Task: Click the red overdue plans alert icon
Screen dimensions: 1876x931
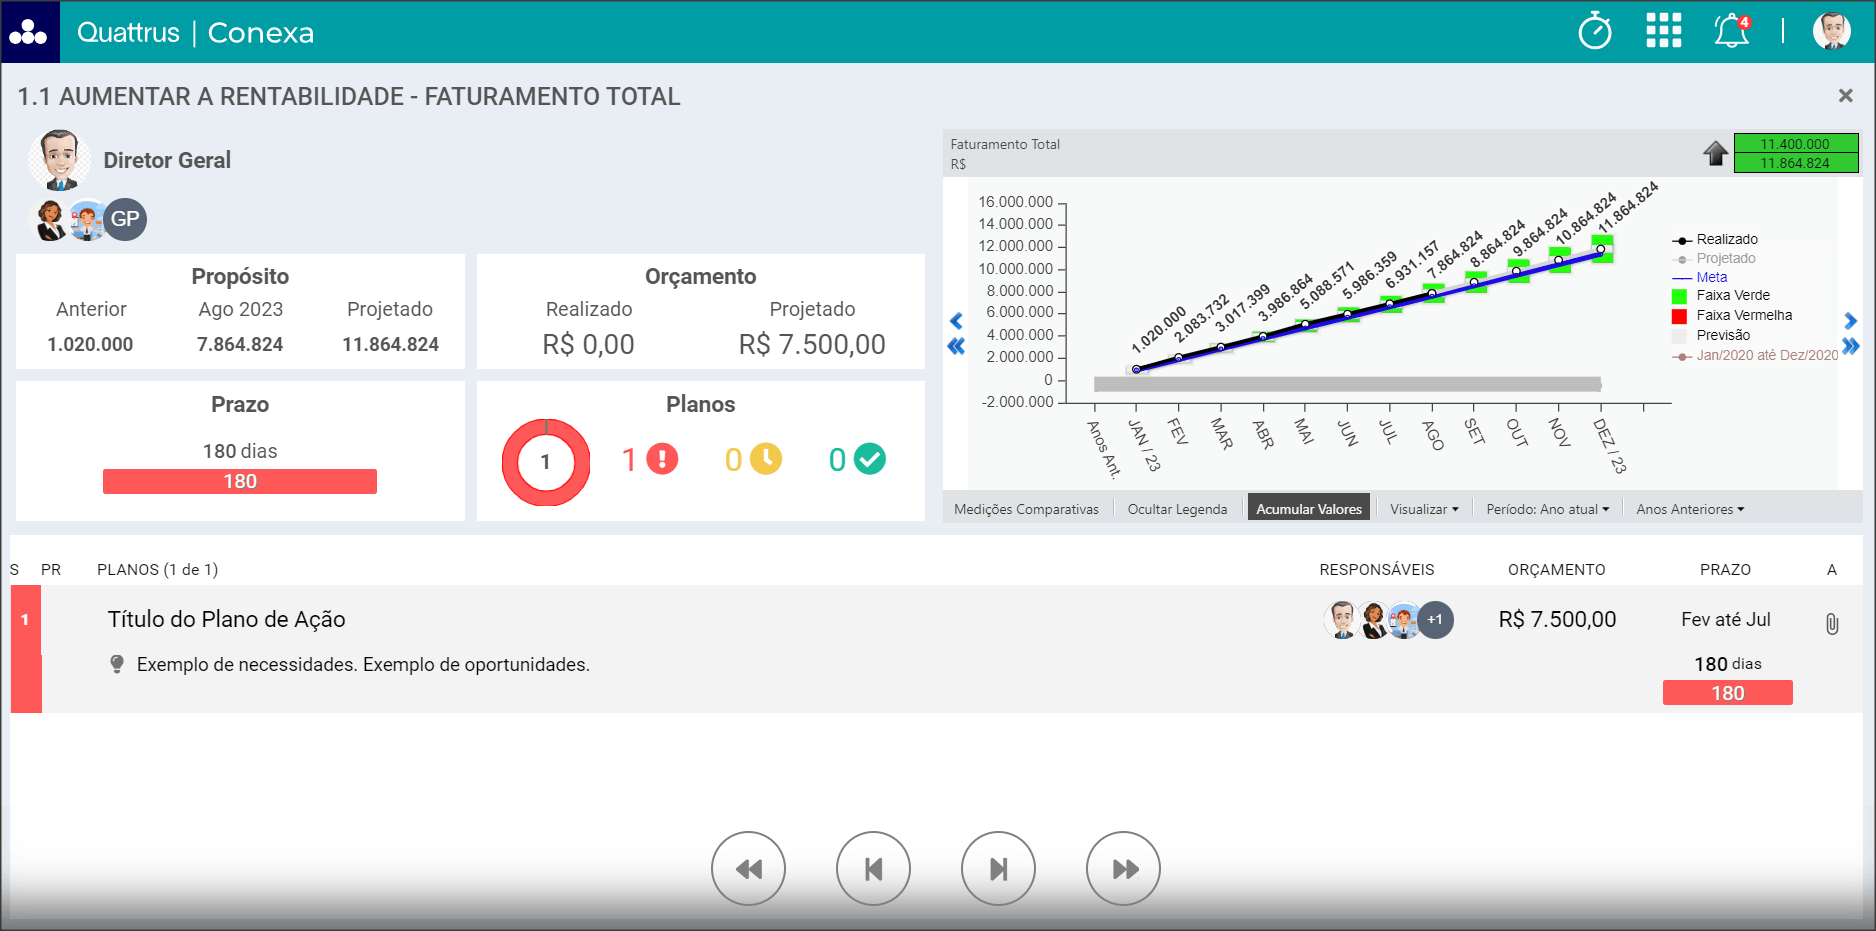Action: pos(662,459)
